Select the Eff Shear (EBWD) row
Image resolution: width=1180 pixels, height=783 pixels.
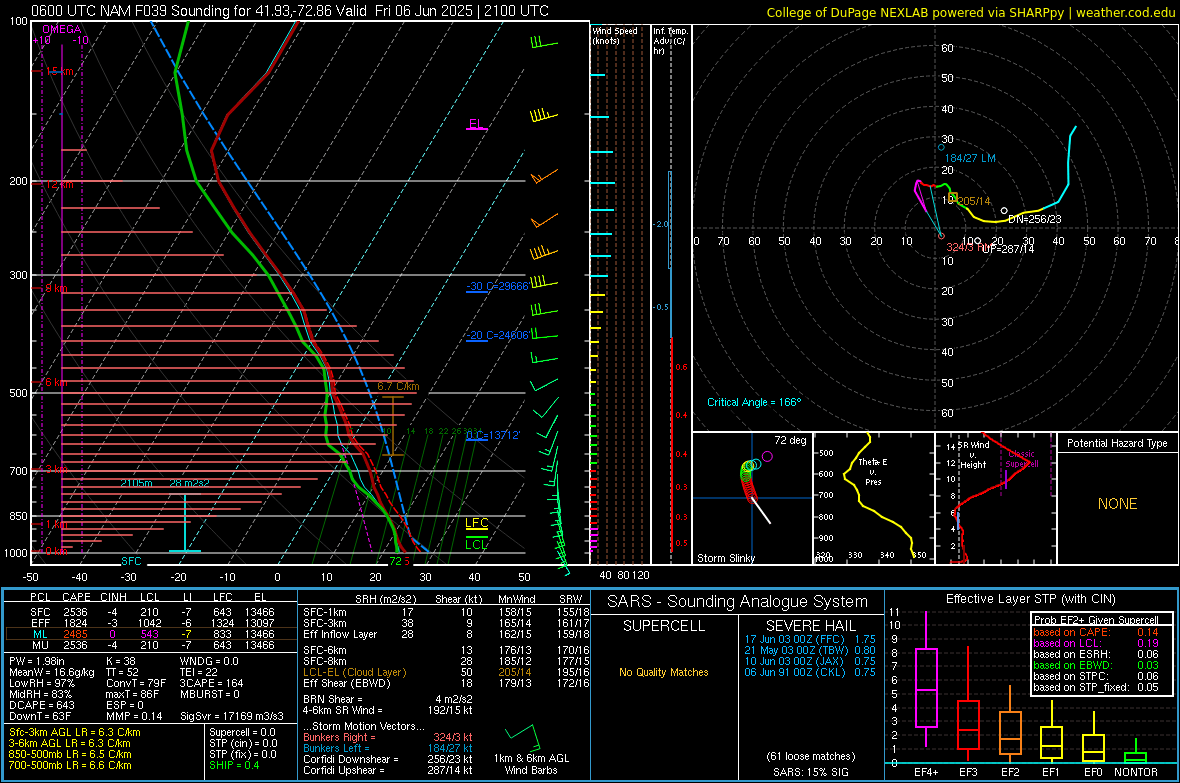pyautogui.click(x=446, y=683)
